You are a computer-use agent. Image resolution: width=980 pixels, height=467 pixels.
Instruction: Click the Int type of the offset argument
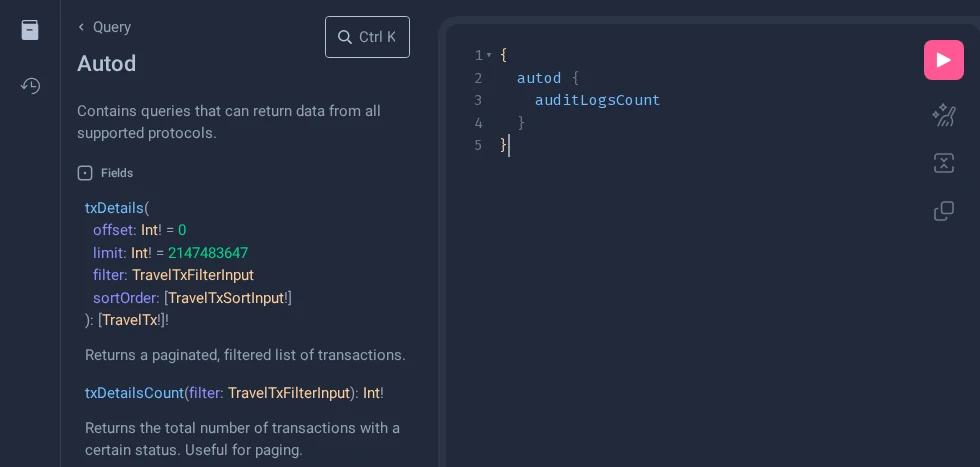[149, 230]
